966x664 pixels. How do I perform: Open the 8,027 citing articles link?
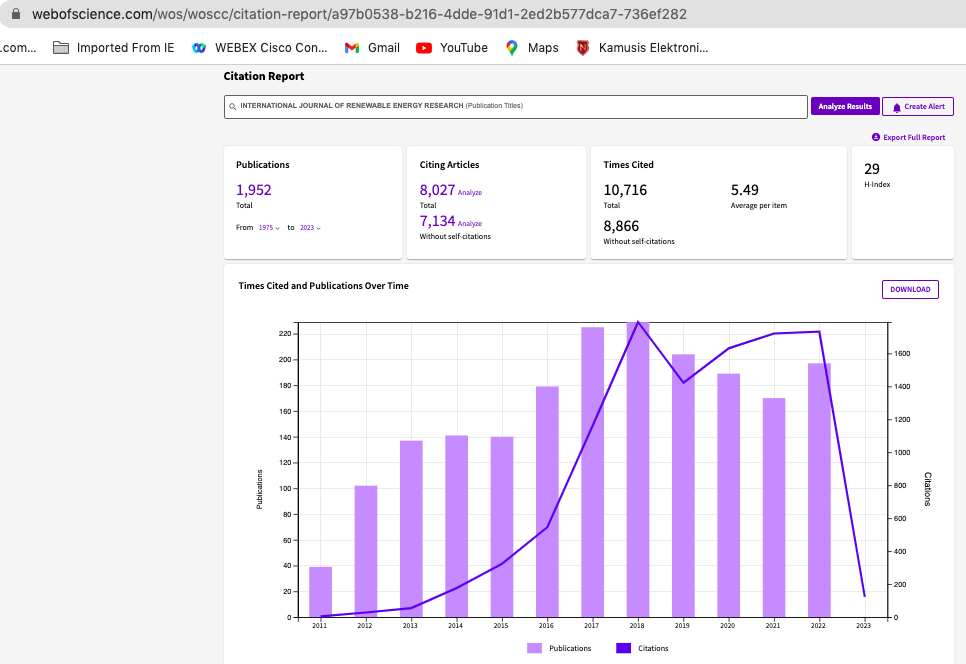(x=437, y=190)
